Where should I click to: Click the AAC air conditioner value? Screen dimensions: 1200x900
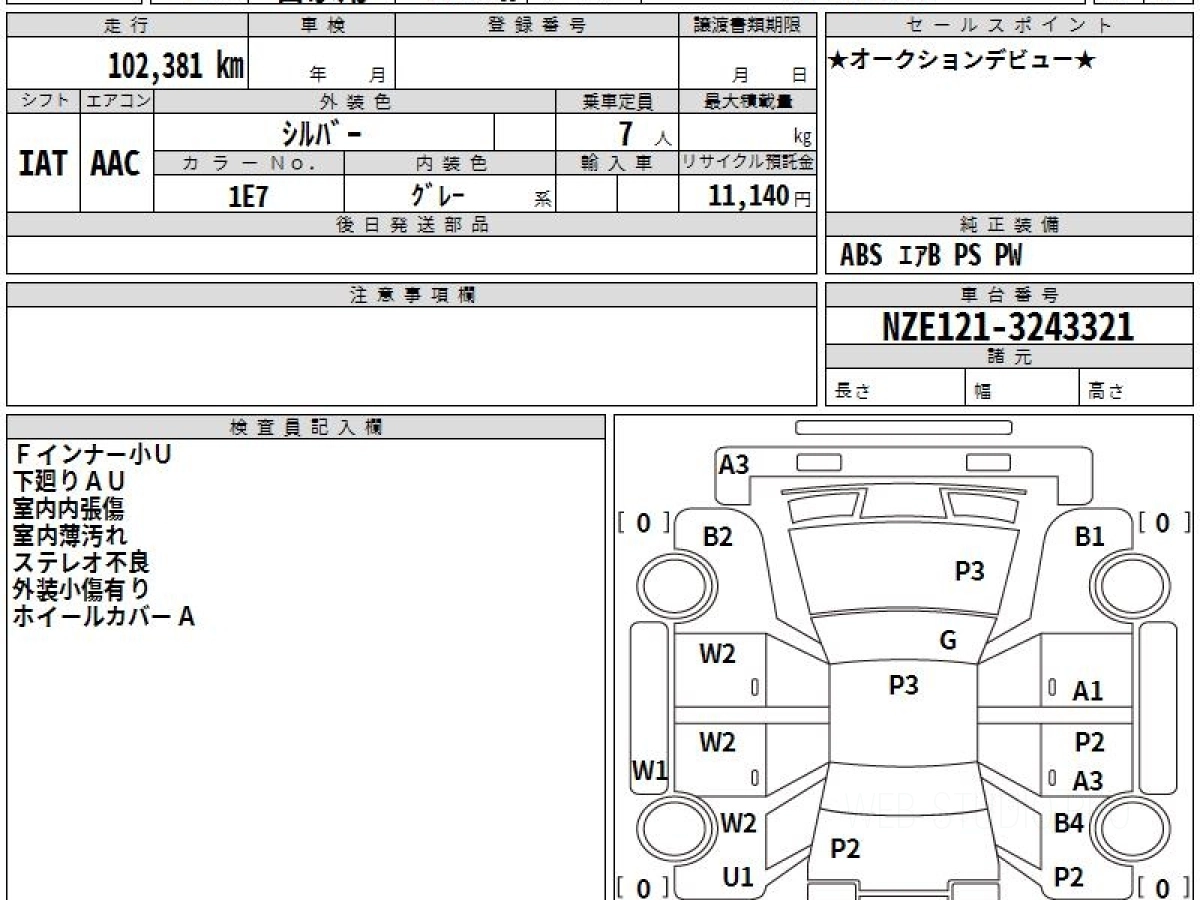pos(116,163)
